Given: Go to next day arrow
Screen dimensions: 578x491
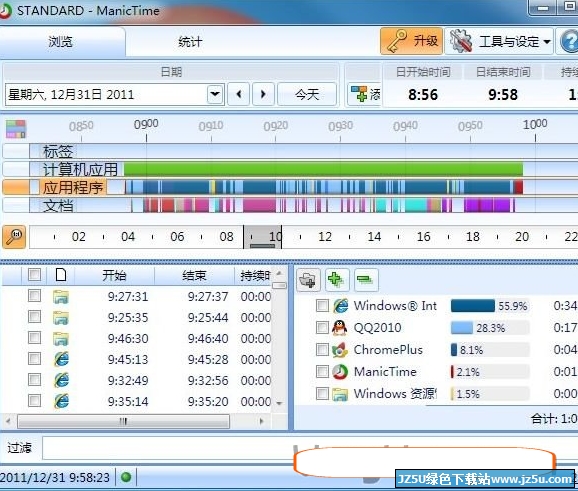Looking at the screenshot, I should [263, 94].
